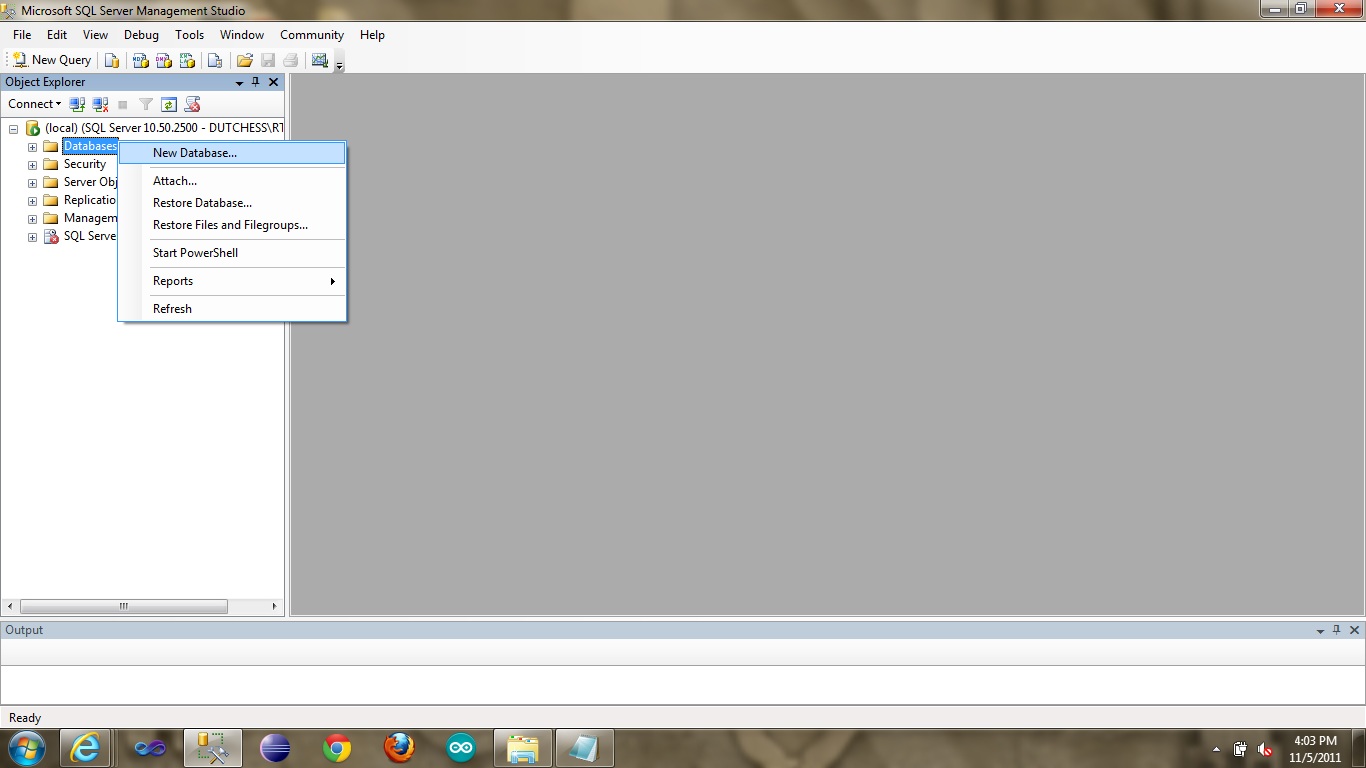Select the DMX query toolbar icon

(x=163, y=60)
